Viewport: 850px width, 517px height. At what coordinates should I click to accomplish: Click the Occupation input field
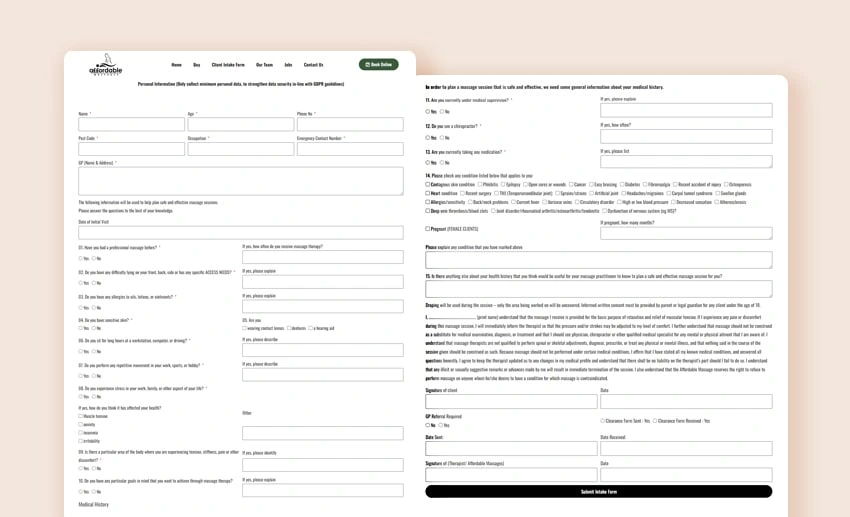pyautogui.click(x=241, y=149)
